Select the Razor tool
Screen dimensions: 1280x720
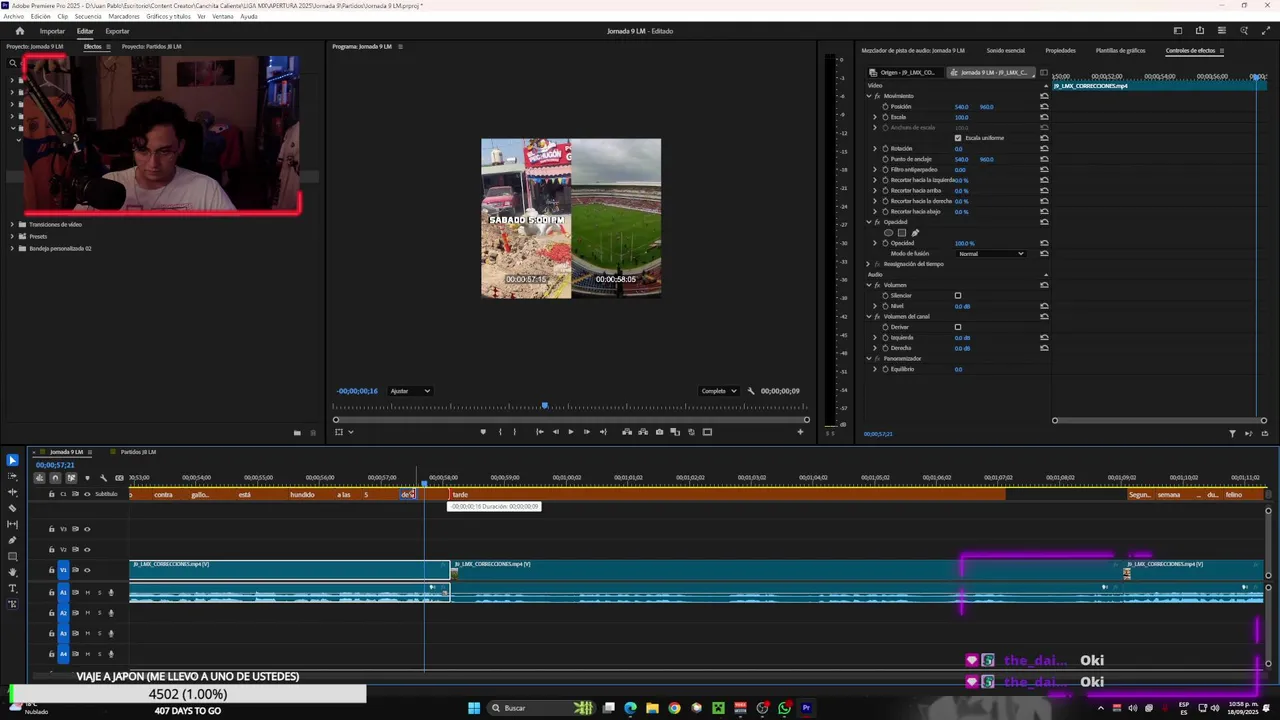point(12,508)
